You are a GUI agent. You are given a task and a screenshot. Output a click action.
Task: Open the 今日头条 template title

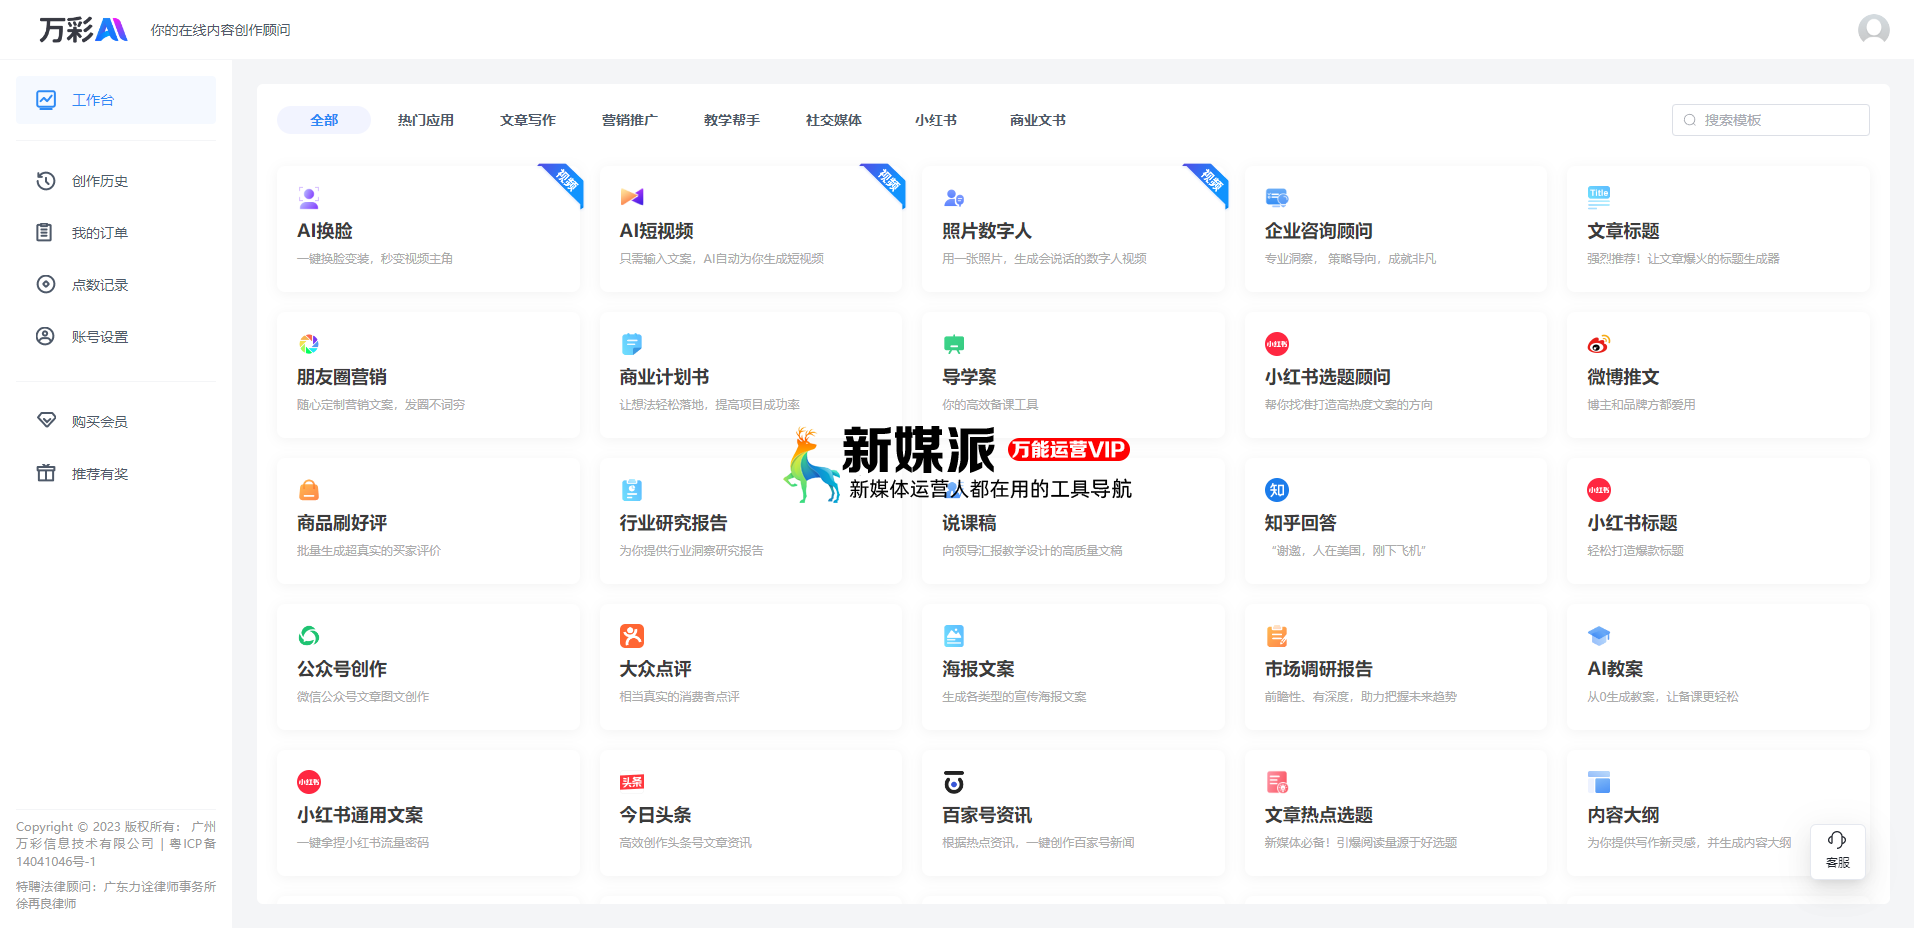655,815
